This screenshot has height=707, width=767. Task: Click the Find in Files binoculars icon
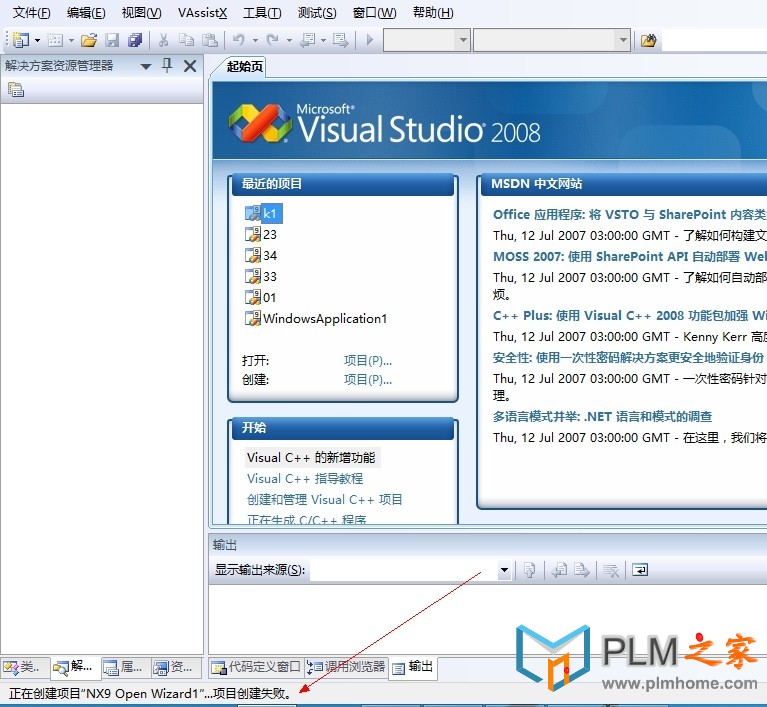649,40
